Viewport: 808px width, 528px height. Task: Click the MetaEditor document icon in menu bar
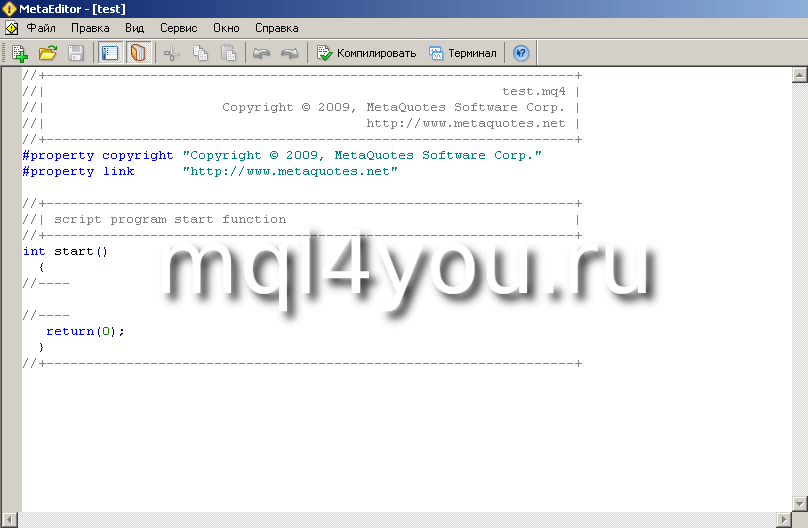[11, 28]
